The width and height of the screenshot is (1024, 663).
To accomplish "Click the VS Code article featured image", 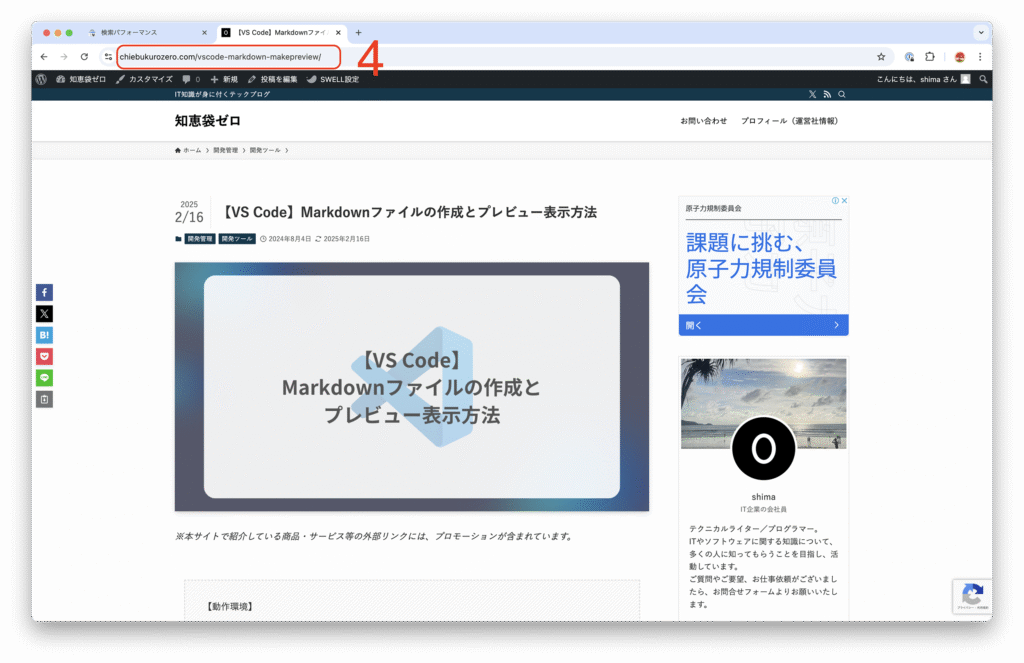I will (411, 387).
